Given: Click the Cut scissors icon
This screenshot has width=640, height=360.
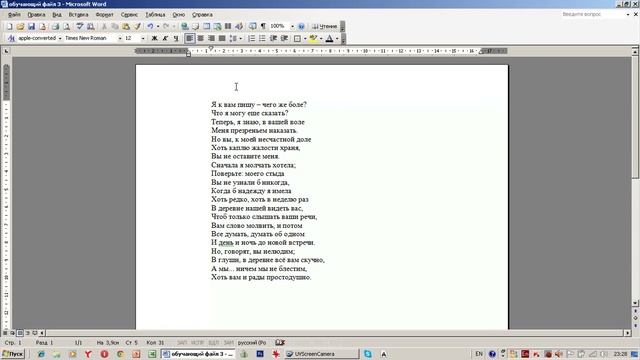Looking at the screenshot, I should [104, 26].
